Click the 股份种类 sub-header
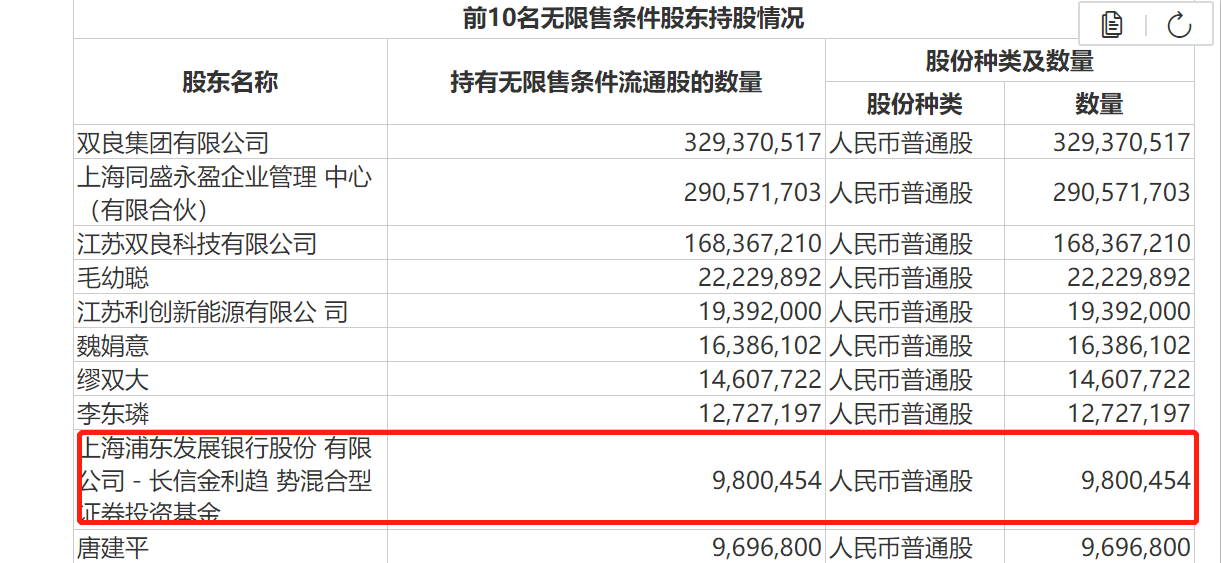Viewport: 1221px width, 563px height. tap(914, 103)
